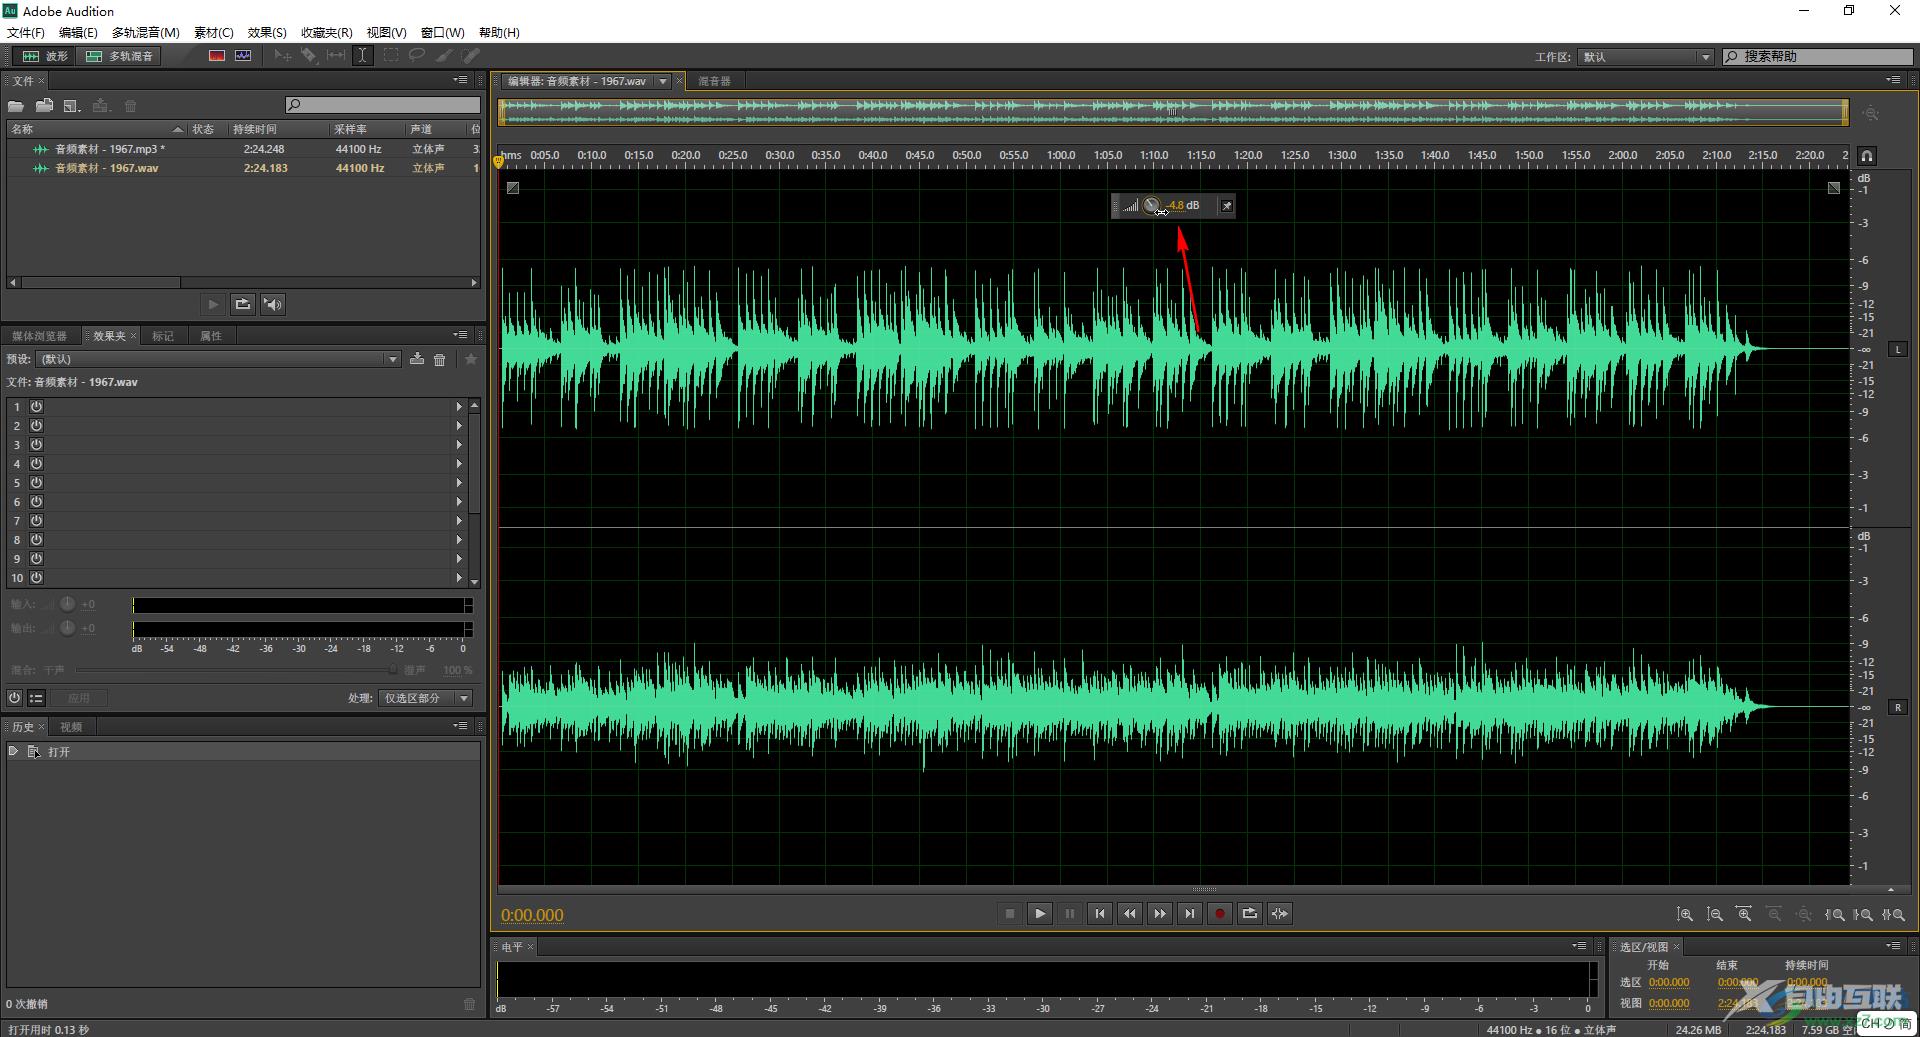The height and width of the screenshot is (1037, 1920).
Task: Click the 搜索帮助 search box
Action: 1818,57
